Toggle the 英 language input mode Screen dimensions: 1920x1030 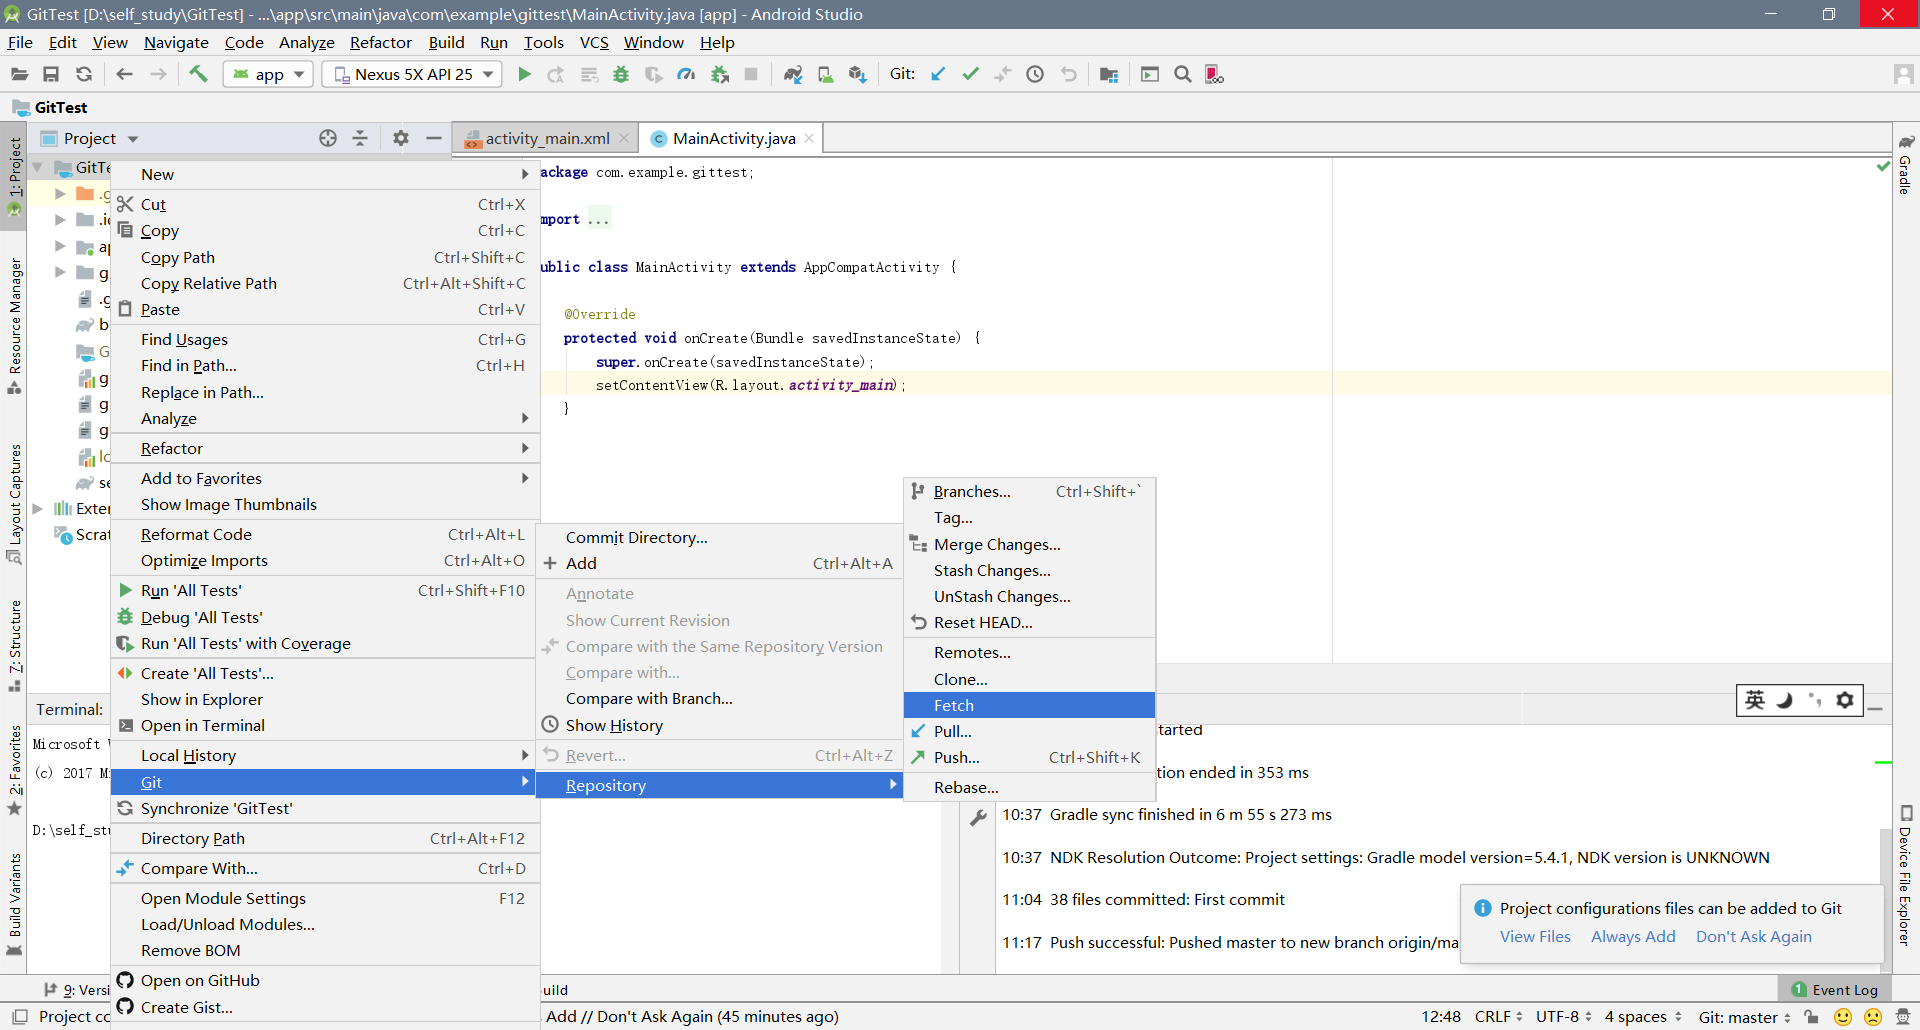[1755, 700]
